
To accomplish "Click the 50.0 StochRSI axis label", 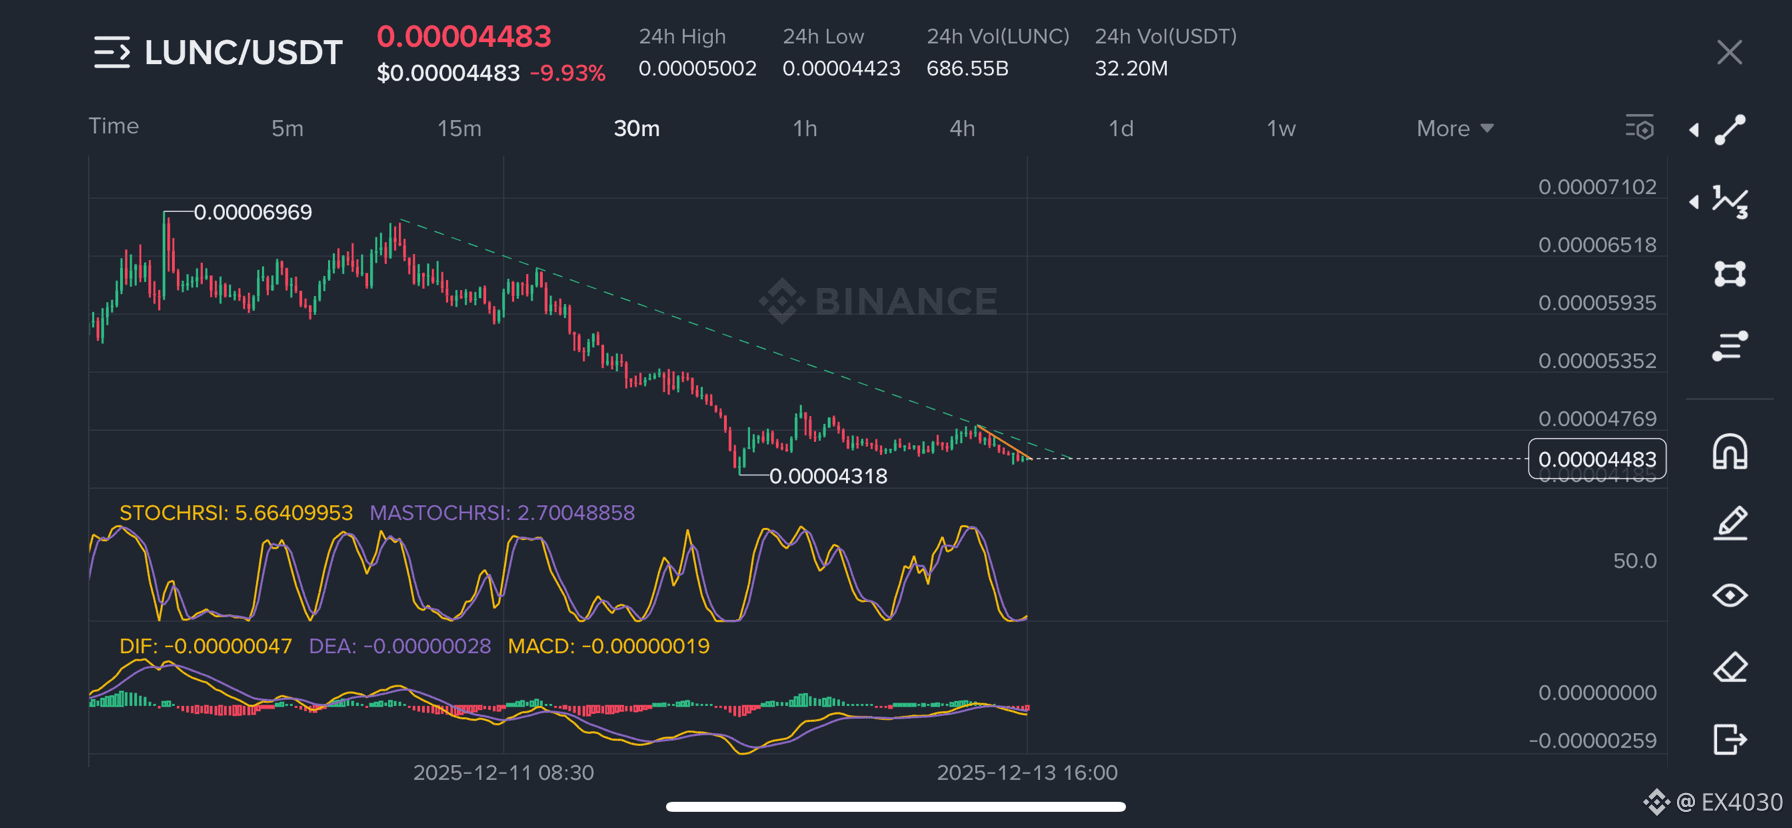I will (1635, 561).
